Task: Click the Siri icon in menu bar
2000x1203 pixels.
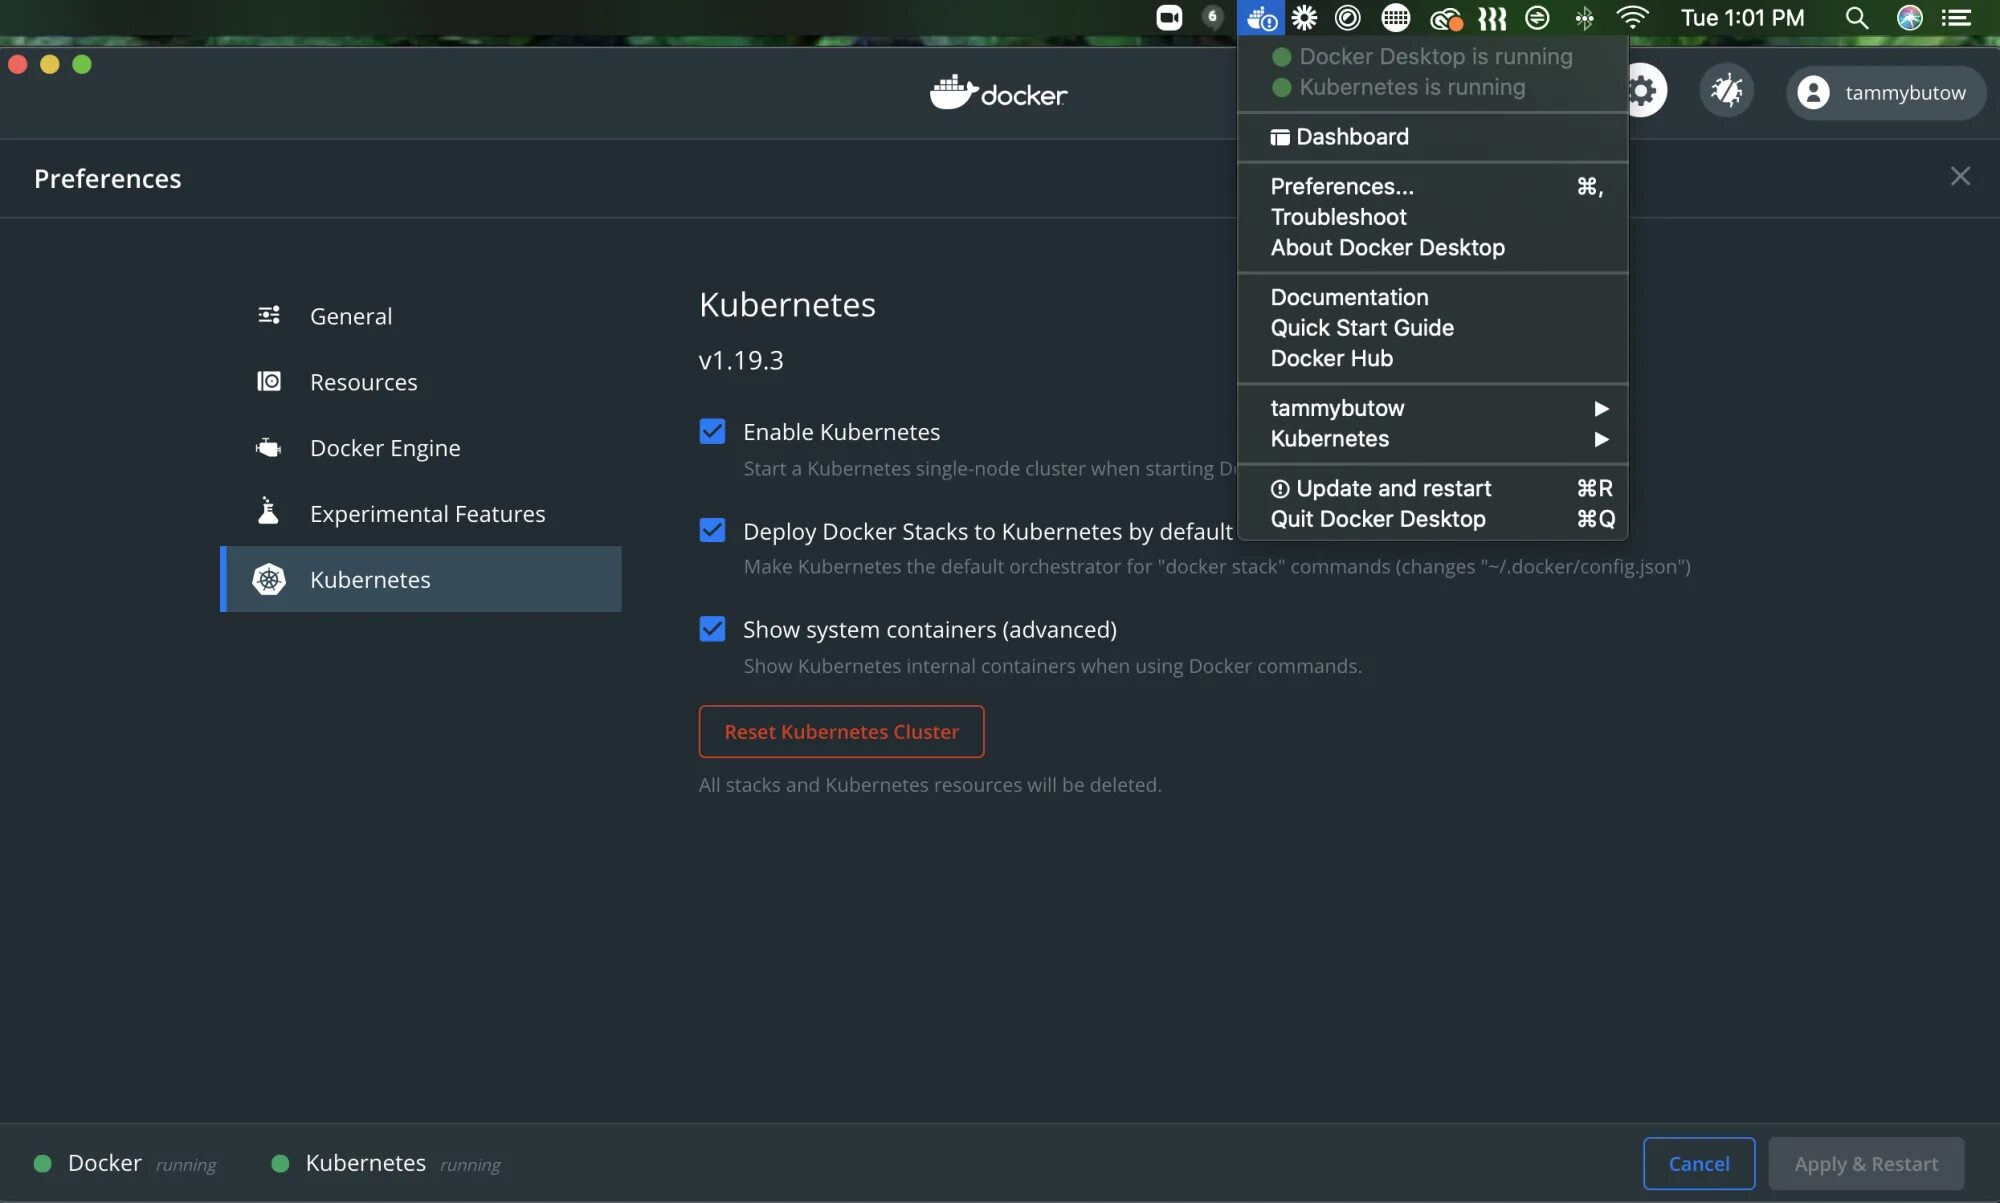Action: [x=1910, y=18]
